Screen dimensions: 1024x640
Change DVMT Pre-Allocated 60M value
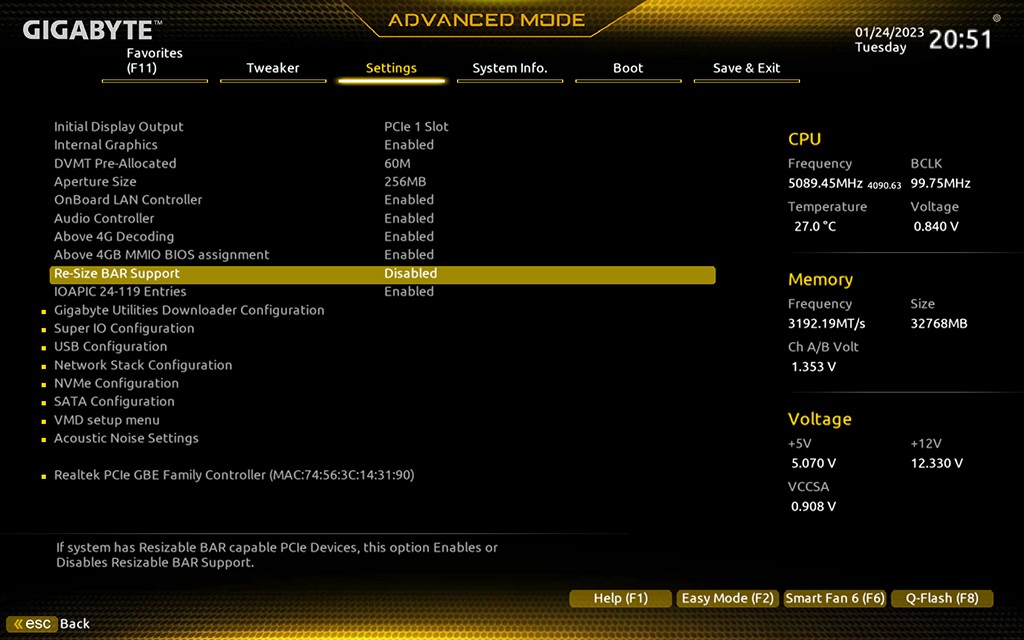tap(397, 163)
